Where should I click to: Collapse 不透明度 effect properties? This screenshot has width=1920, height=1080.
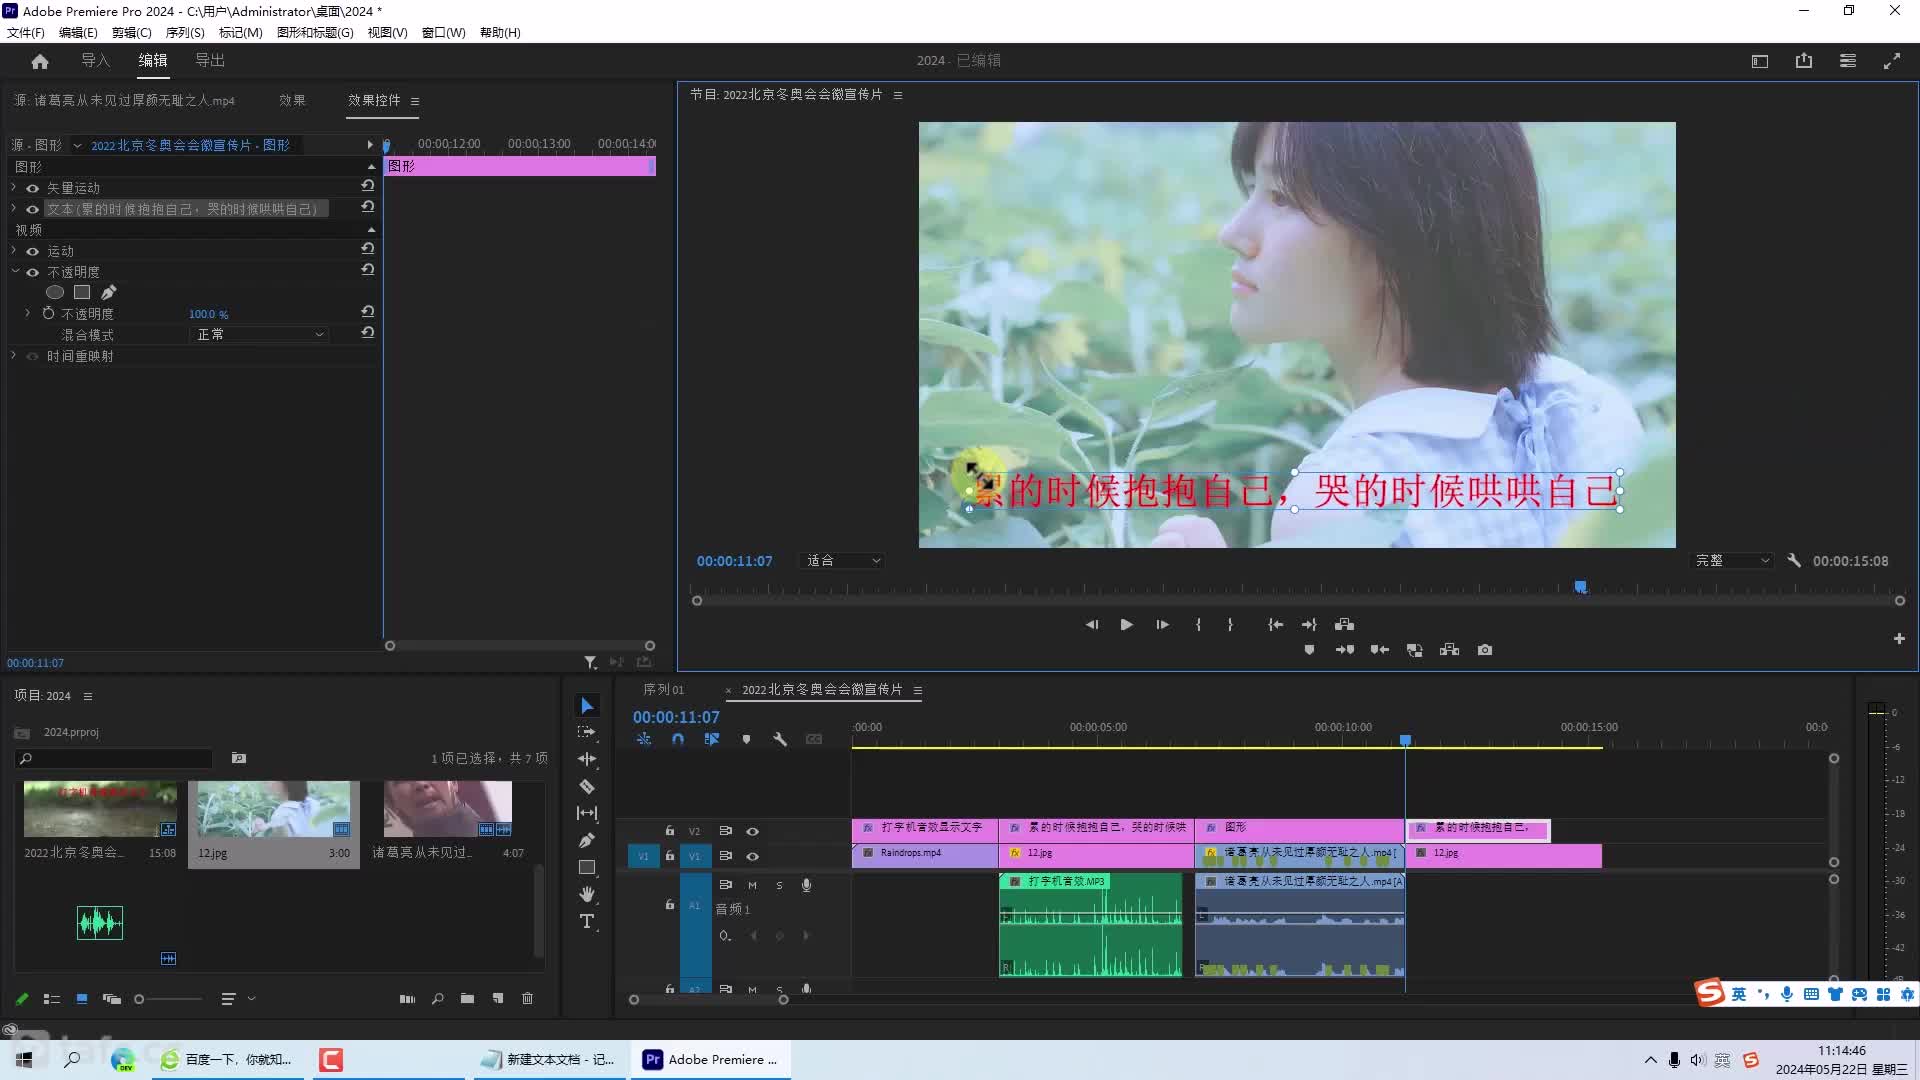[x=14, y=272]
